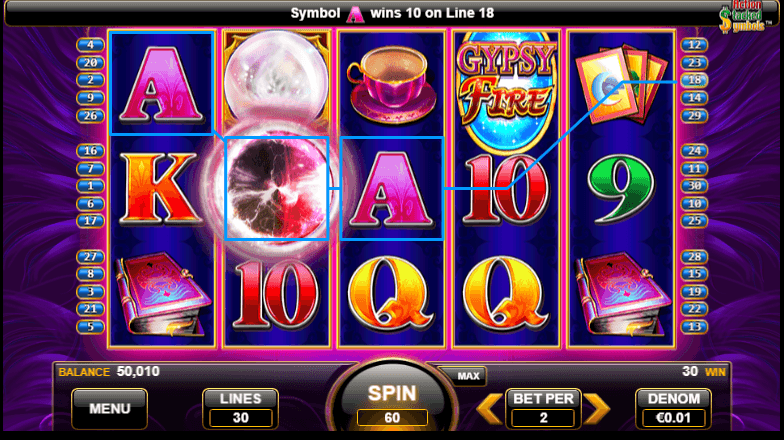Open the LINES setting
Image resolution: width=784 pixels, height=440 pixels.
pos(240,409)
